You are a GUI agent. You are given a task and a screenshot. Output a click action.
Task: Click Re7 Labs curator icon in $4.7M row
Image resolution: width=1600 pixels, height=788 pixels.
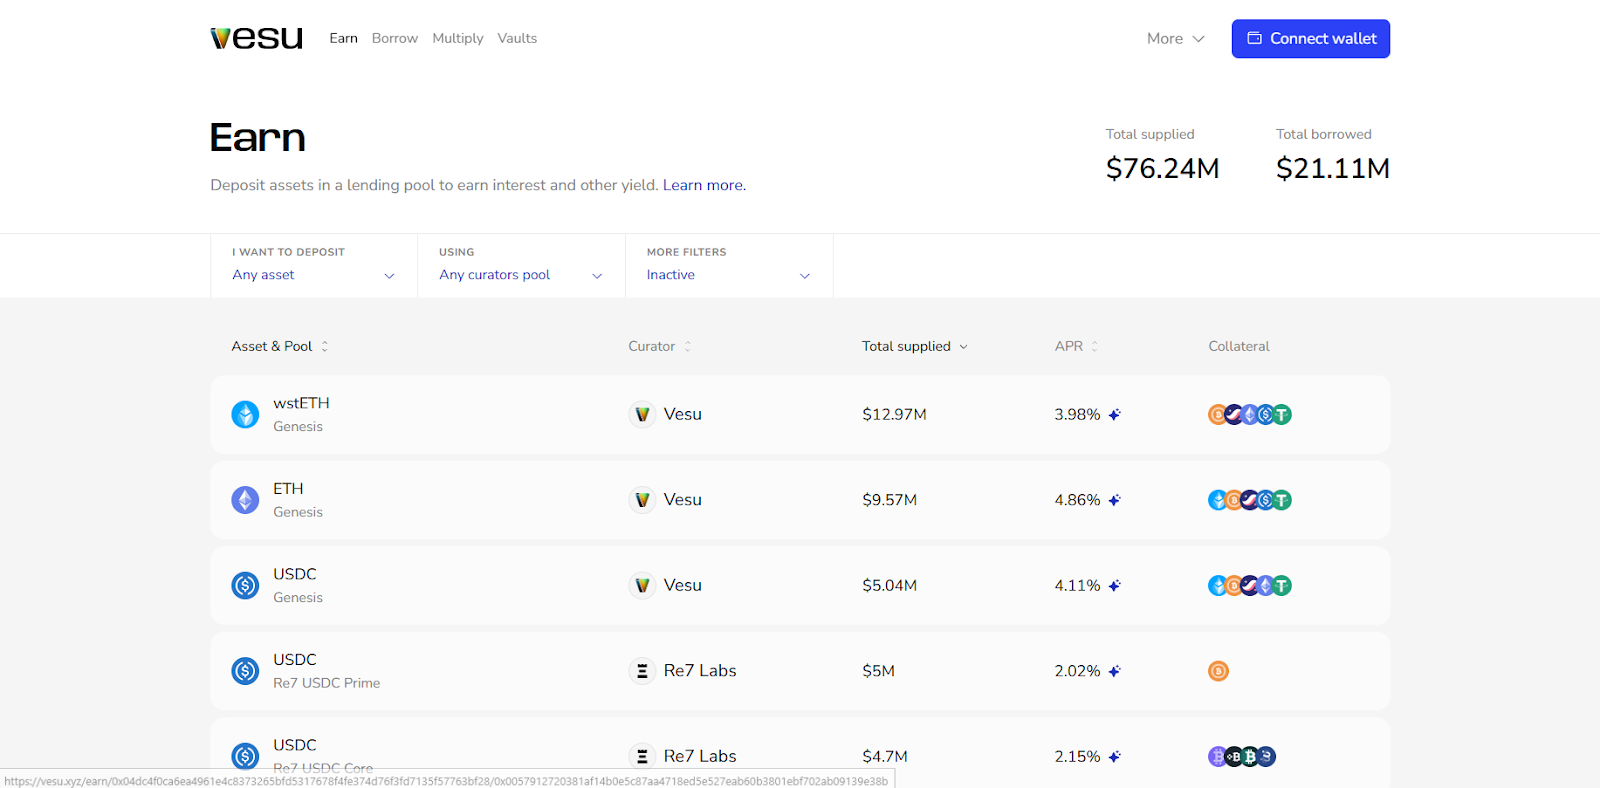pyautogui.click(x=642, y=756)
